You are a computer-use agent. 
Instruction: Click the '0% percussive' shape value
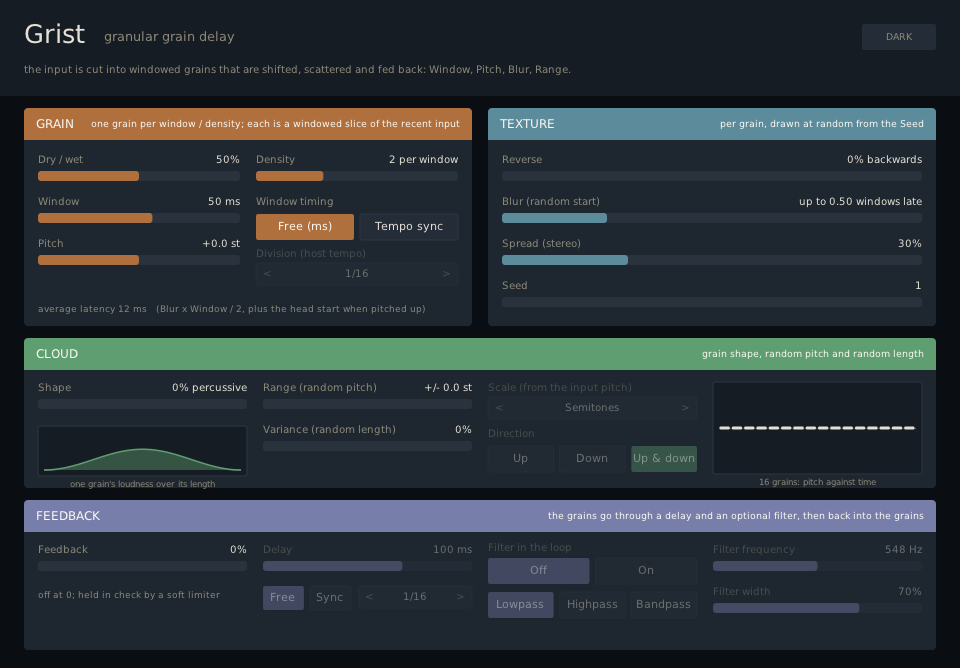[x=209, y=388]
